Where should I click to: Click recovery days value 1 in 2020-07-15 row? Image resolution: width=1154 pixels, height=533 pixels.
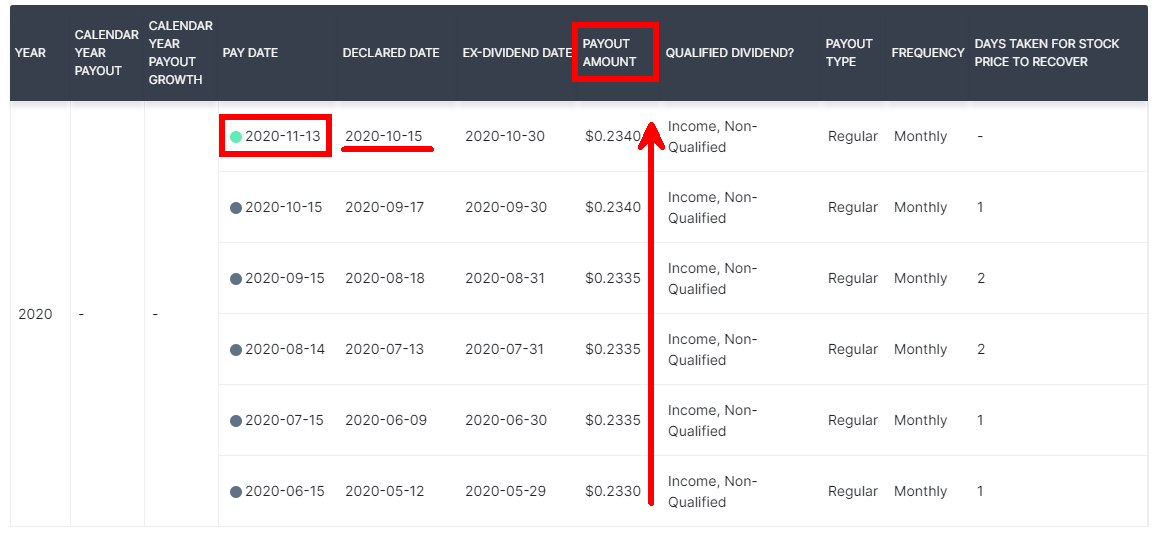pos(980,420)
